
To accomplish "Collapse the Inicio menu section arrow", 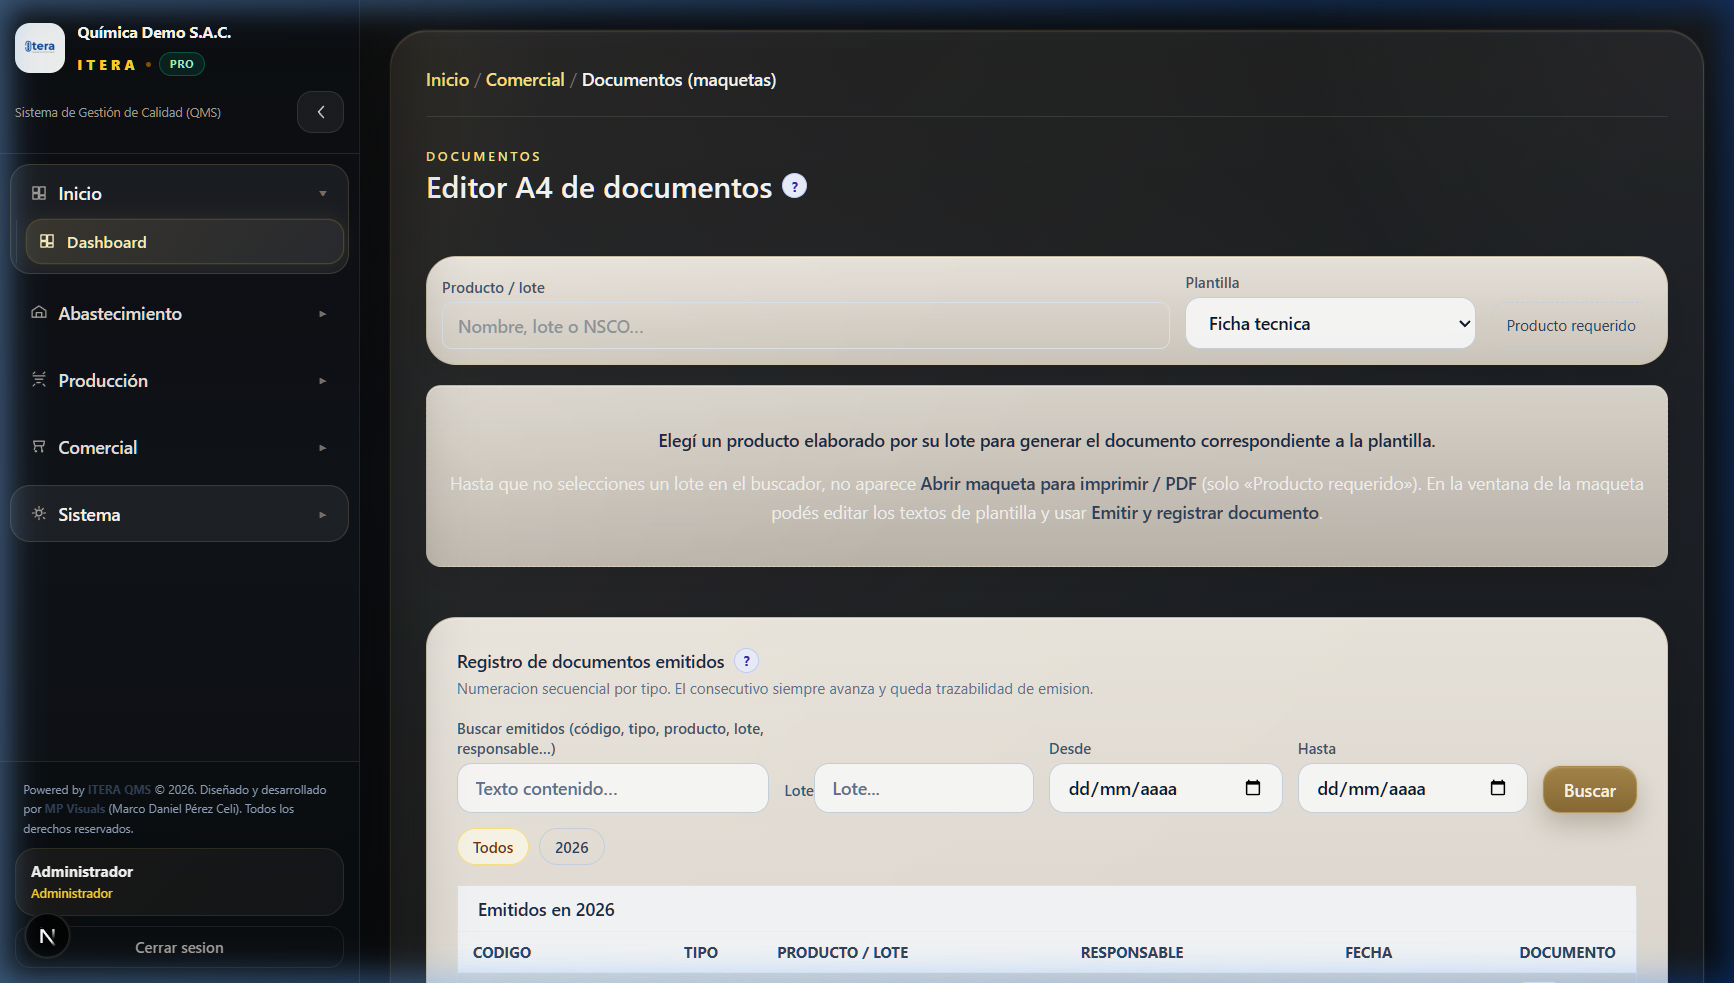I will tap(323, 193).
